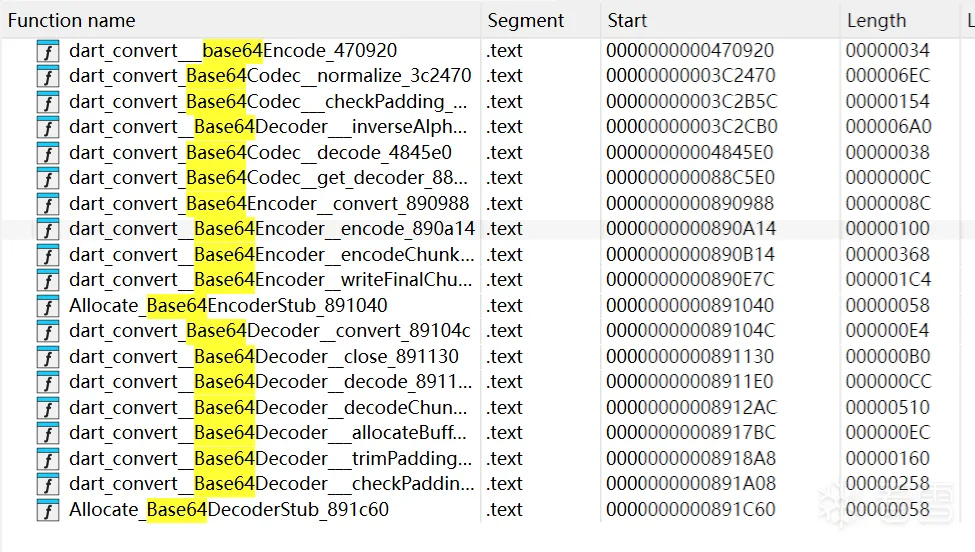Select icon for Base64Codec_decode_4845e0 row
This screenshot has width=975, height=552.
(48, 153)
